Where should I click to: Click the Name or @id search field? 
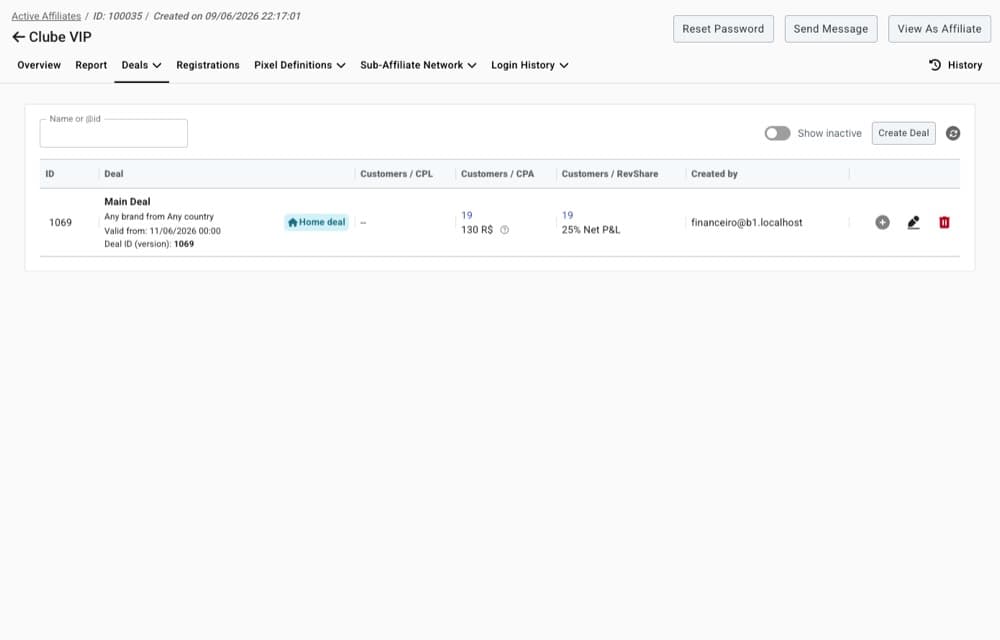tap(114, 133)
